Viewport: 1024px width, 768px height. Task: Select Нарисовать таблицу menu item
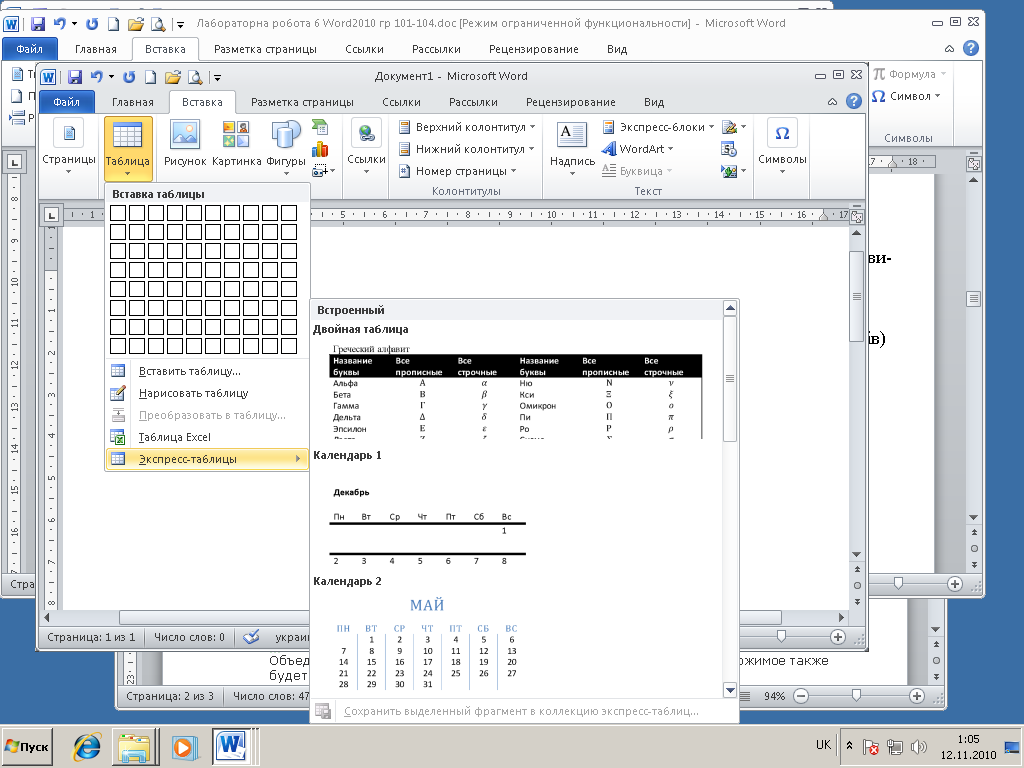[x=206, y=393]
